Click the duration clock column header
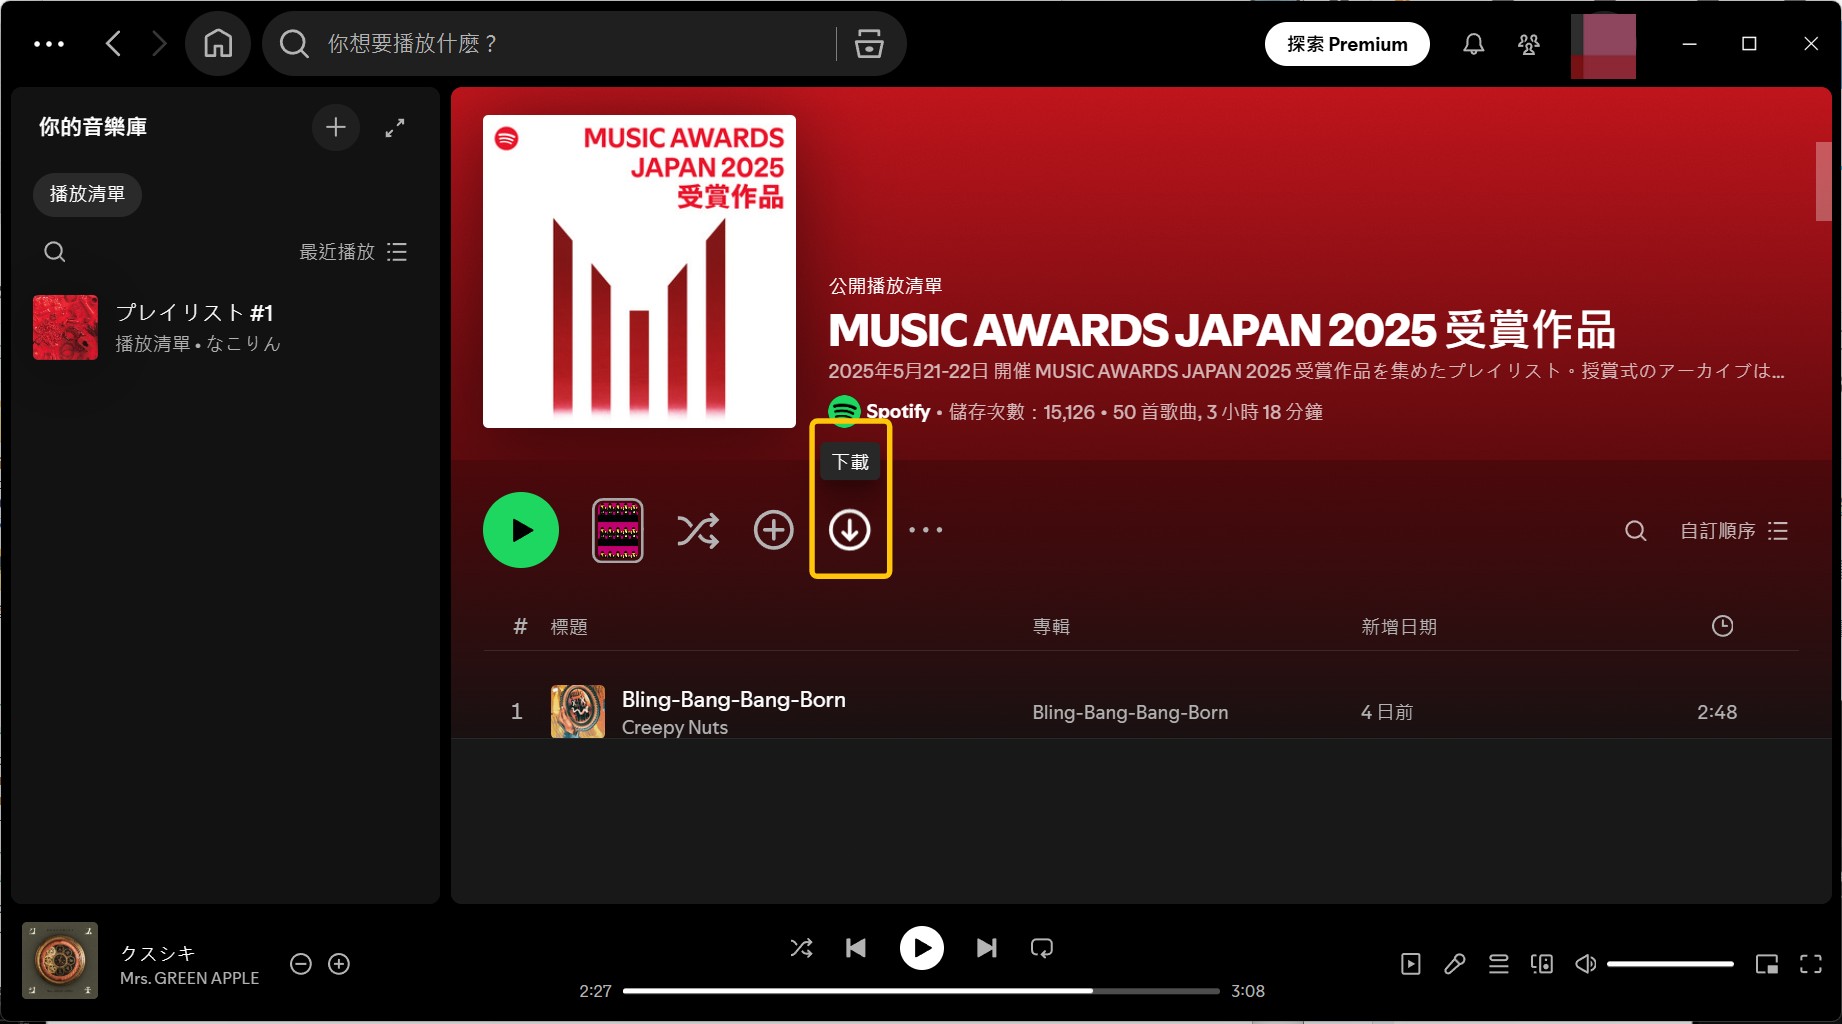1842x1024 pixels. coord(1722,626)
